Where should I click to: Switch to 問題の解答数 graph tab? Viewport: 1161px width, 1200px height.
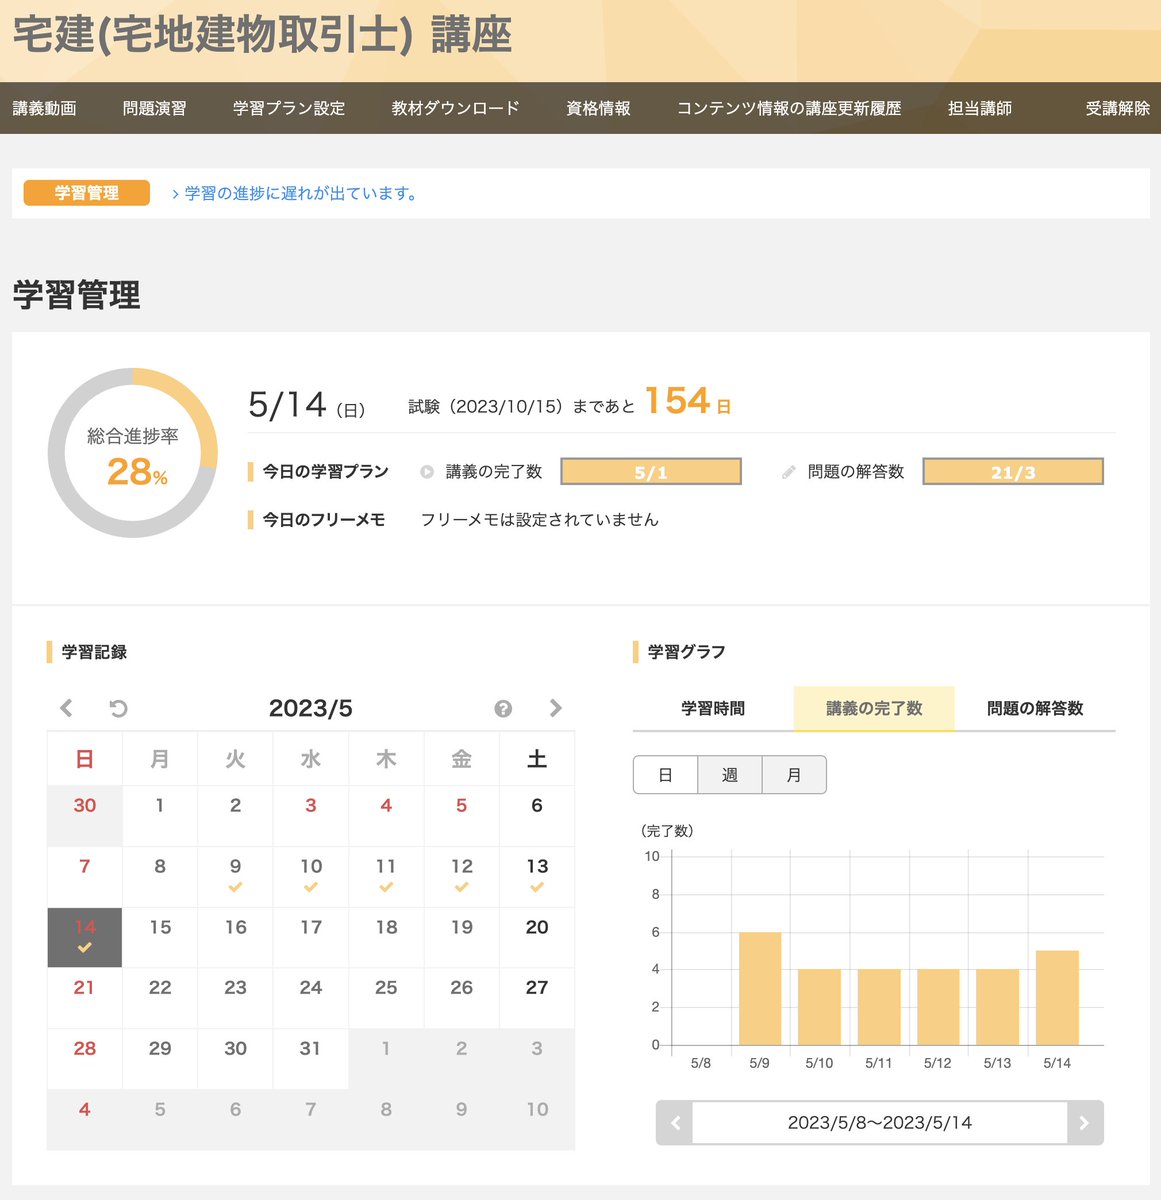(x=1035, y=708)
